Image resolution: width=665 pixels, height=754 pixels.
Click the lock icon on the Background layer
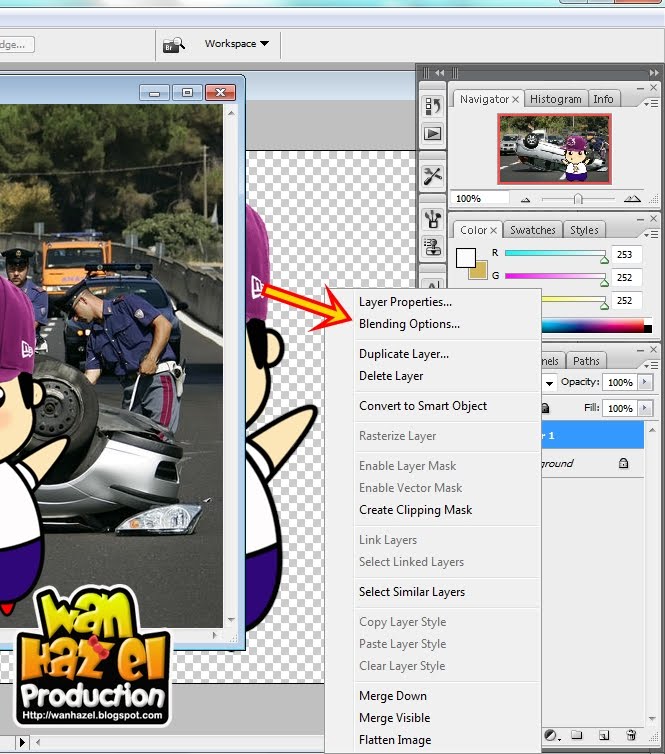pos(623,463)
